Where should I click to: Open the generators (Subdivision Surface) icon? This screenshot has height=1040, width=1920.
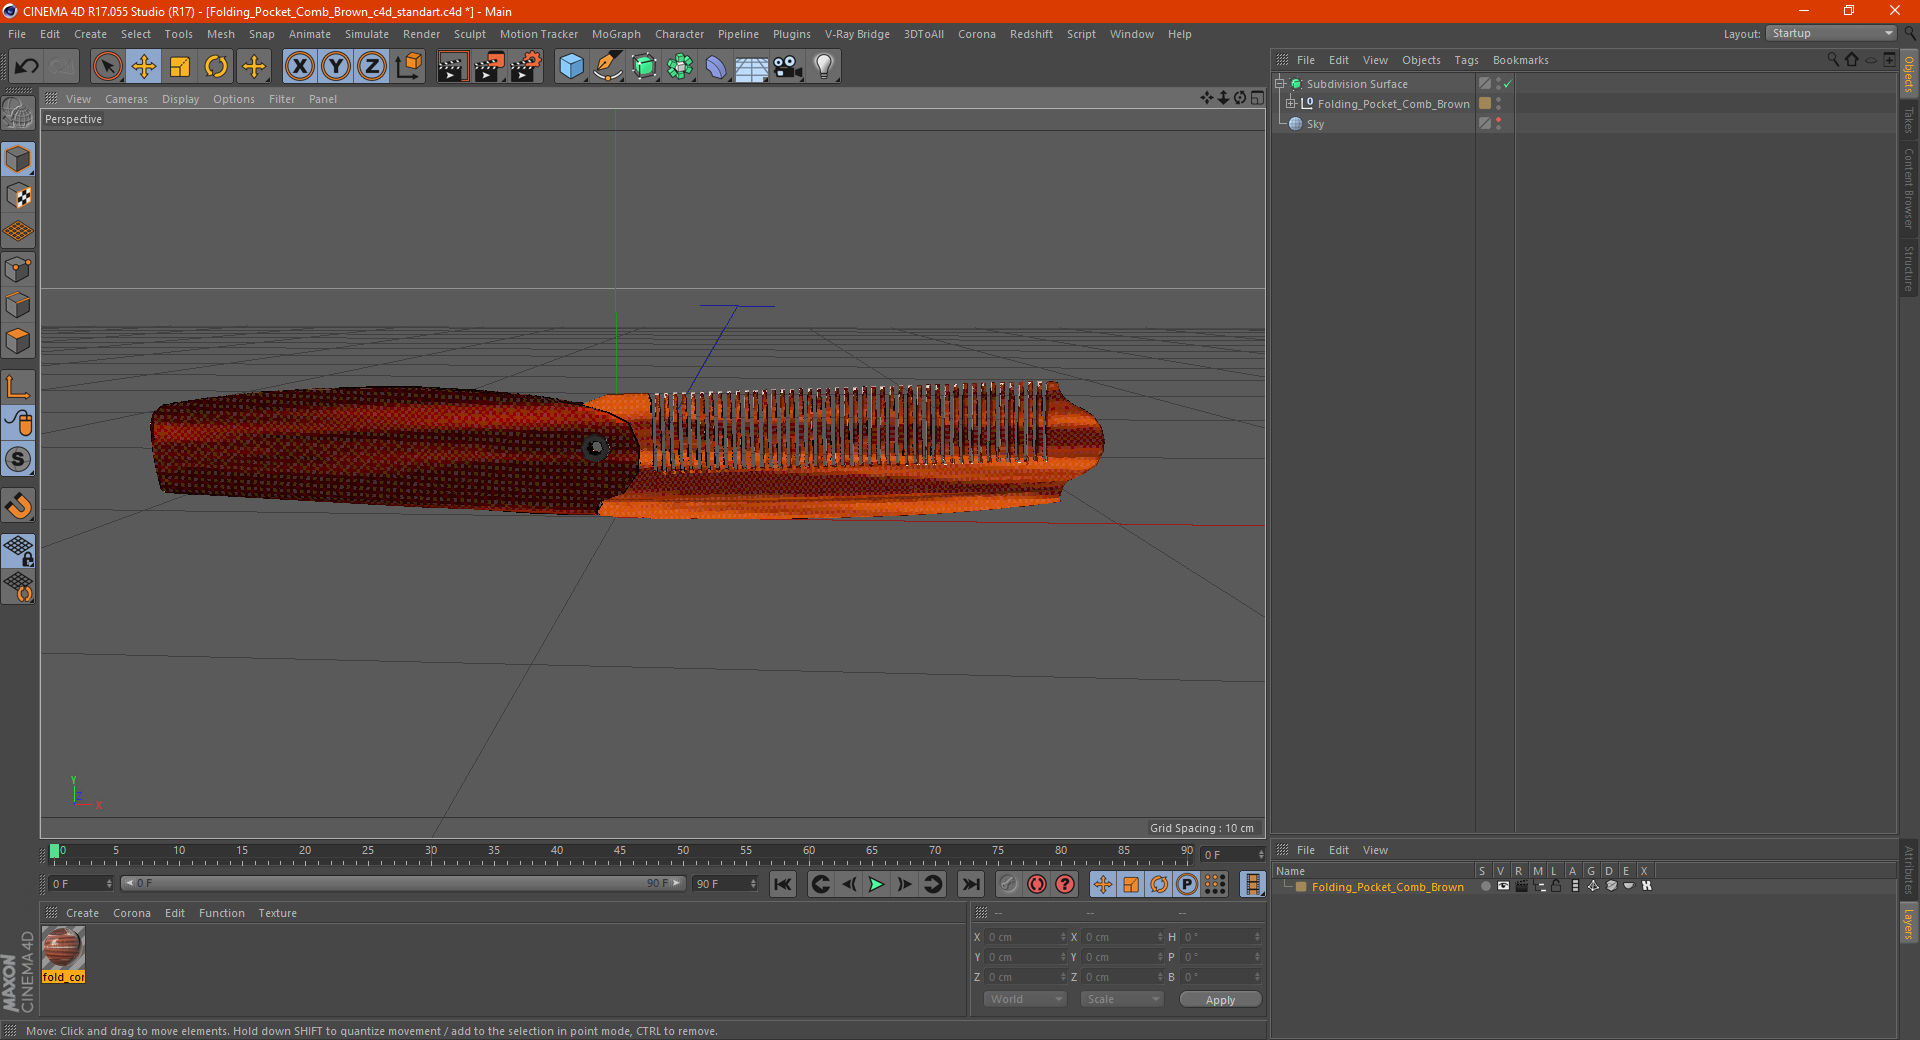pyautogui.click(x=644, y=67)
